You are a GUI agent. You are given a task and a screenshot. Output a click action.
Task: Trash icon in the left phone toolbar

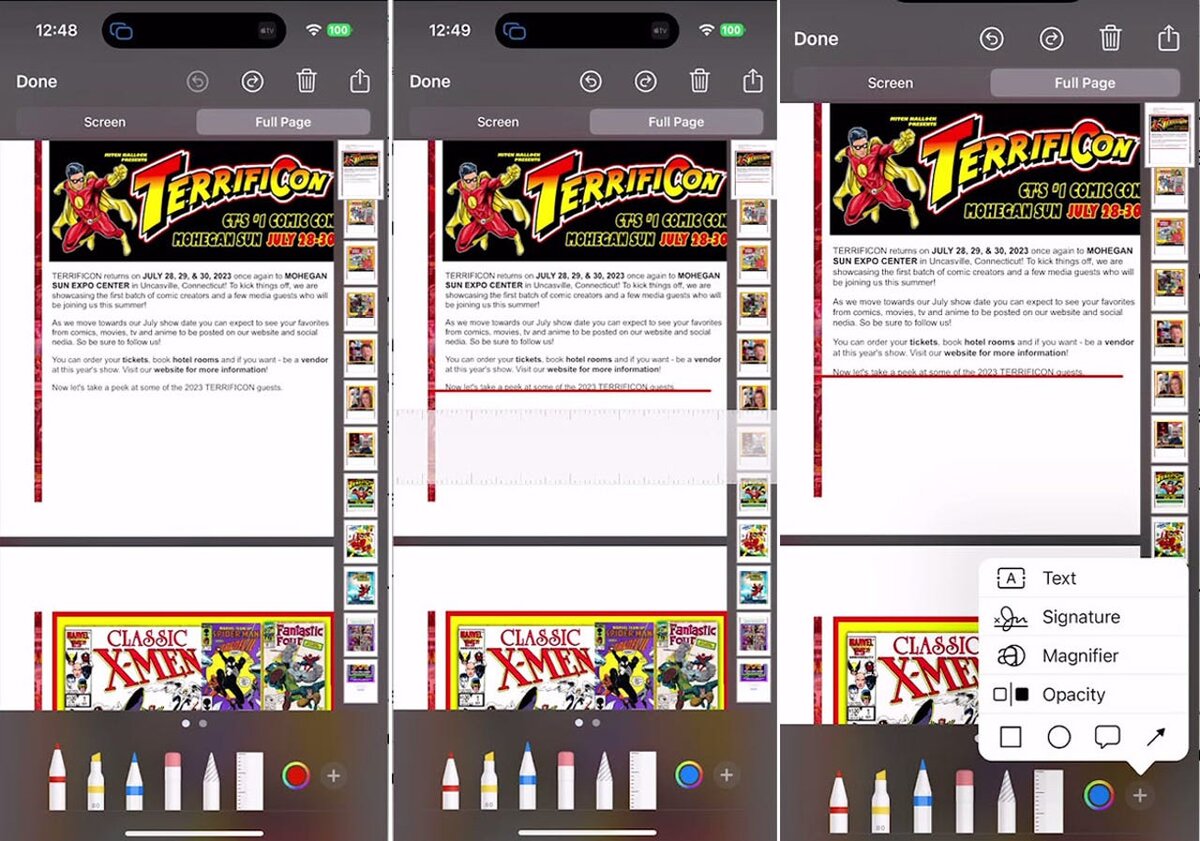pyautogui.click(x=307, y=81)
